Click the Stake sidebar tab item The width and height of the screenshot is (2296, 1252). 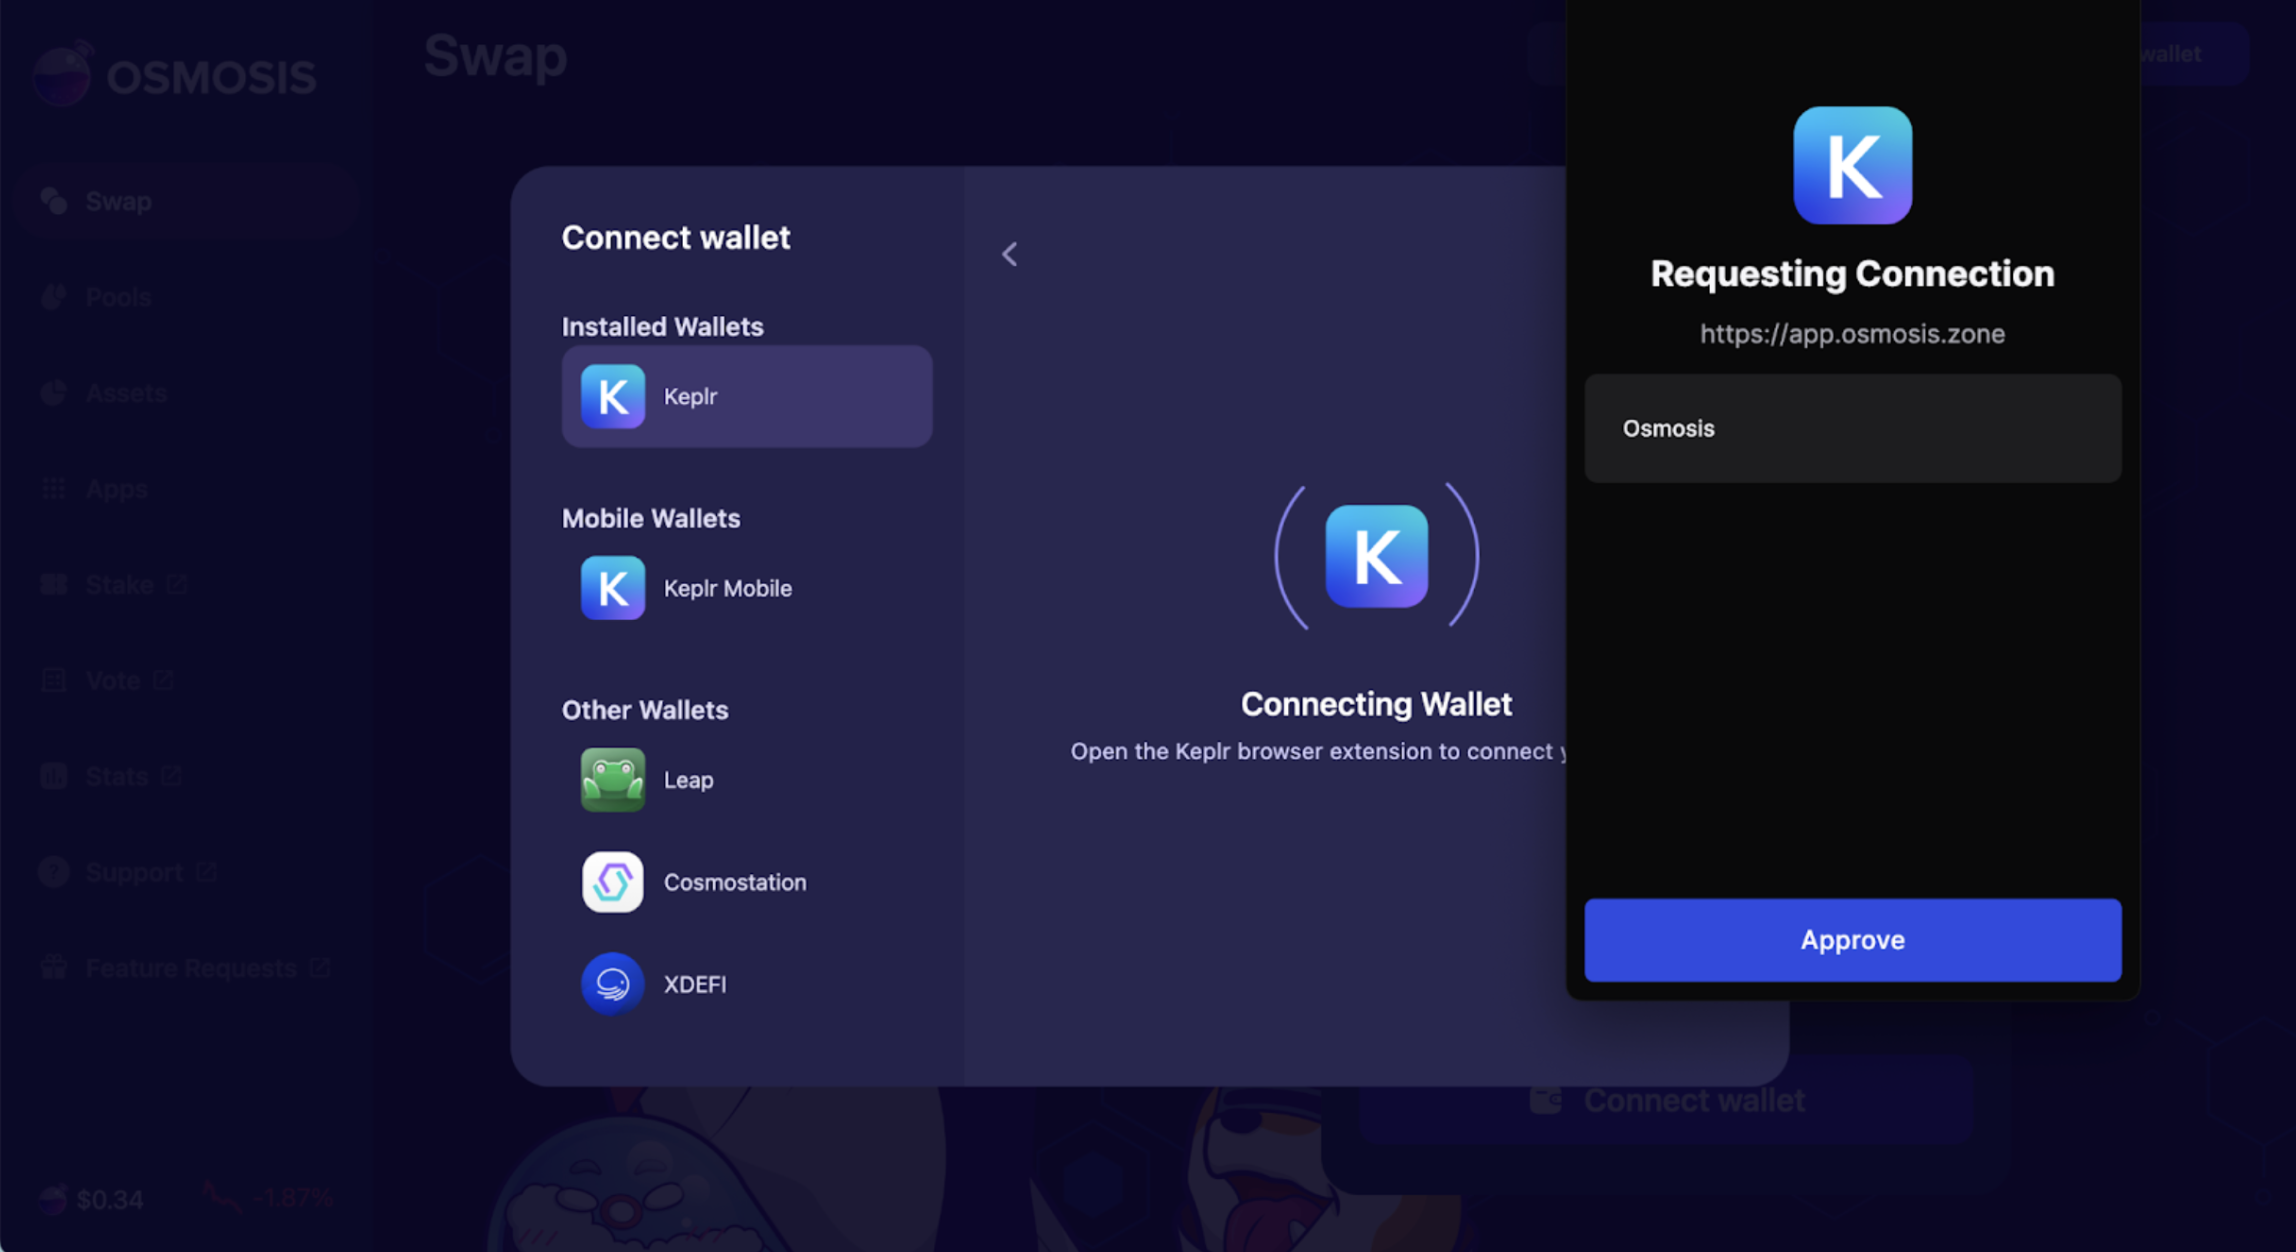click(x=119, y=583)
